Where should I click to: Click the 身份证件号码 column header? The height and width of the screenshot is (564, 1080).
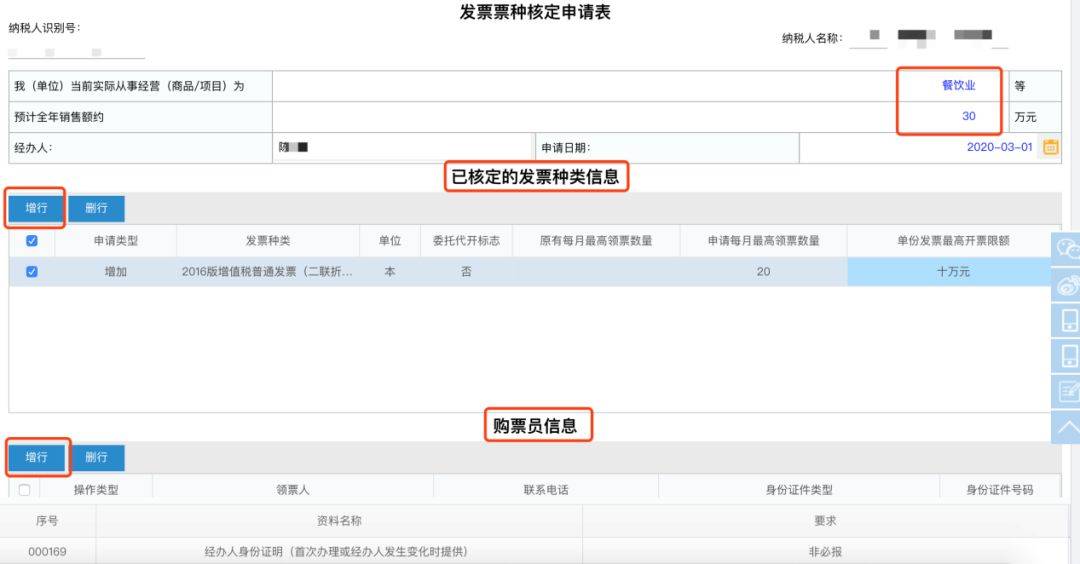pyautogui.click(x=999, y=490)
